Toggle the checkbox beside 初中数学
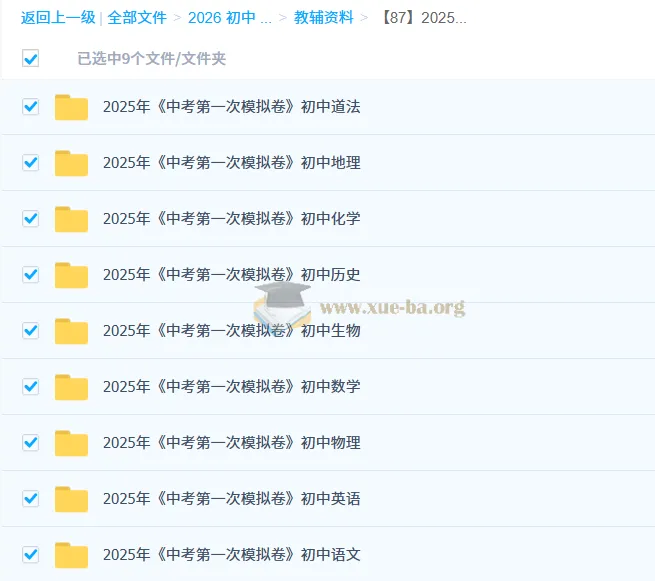Screen dimensions: 655x581 30,386
